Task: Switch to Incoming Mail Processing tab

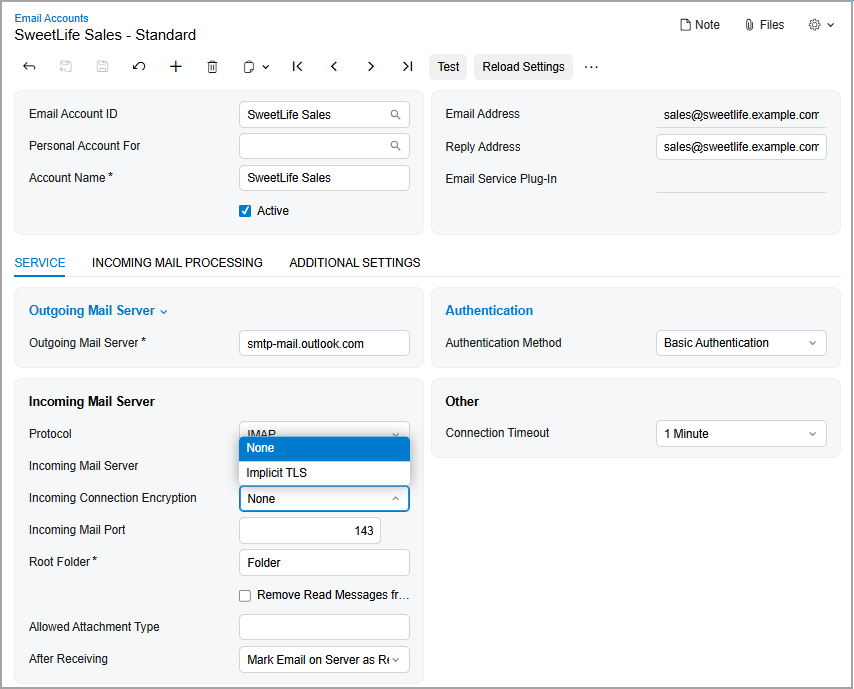Action: [177, 263]
